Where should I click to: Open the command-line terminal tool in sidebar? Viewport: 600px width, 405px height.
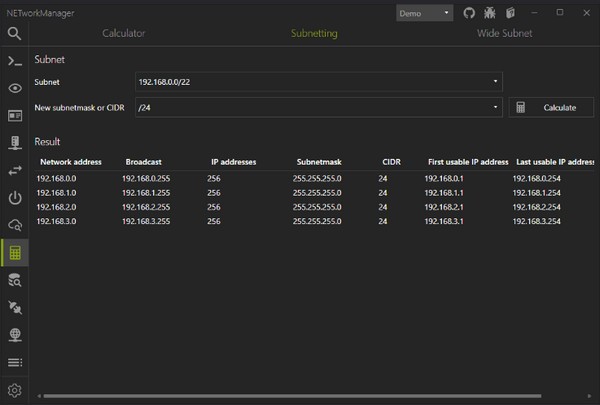click(15, 61)
